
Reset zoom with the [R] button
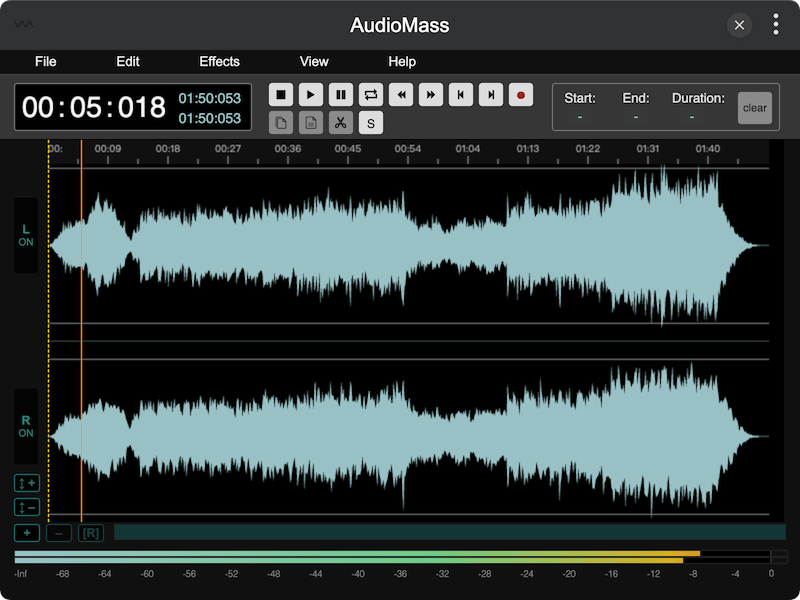pyautogui.click(x=91, y=533)
